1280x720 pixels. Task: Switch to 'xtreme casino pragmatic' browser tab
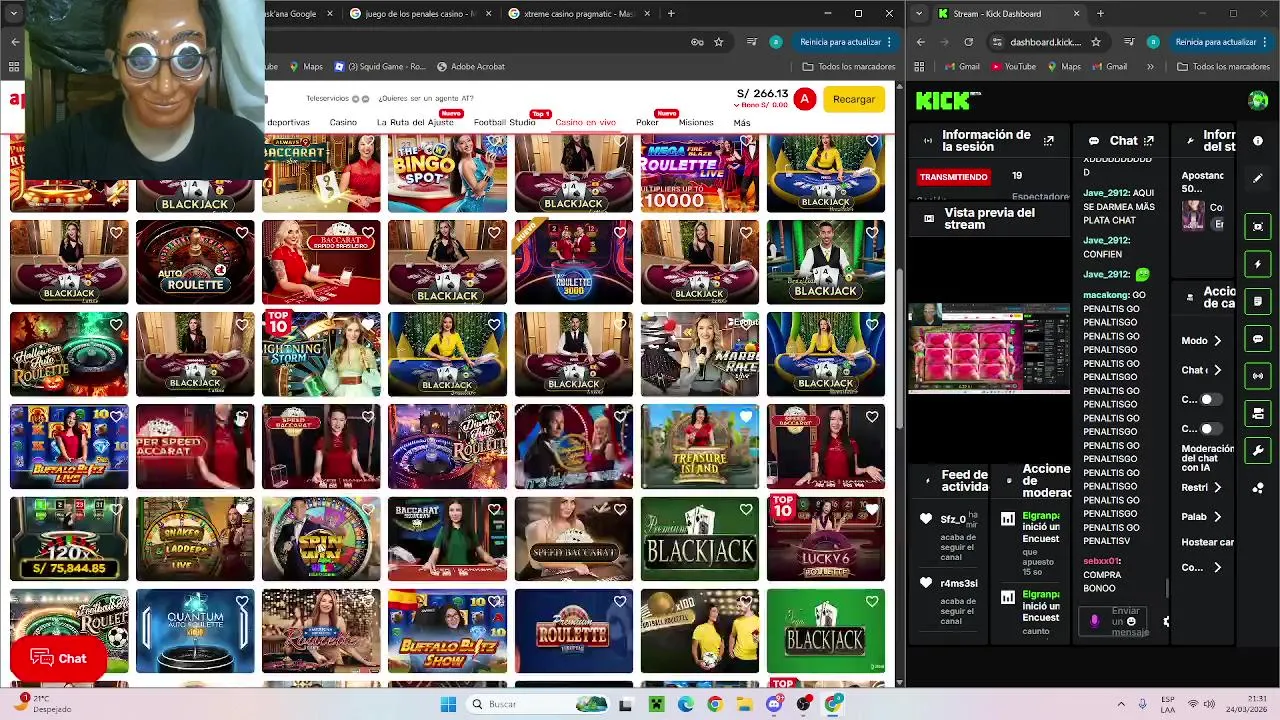pos(577,14)
